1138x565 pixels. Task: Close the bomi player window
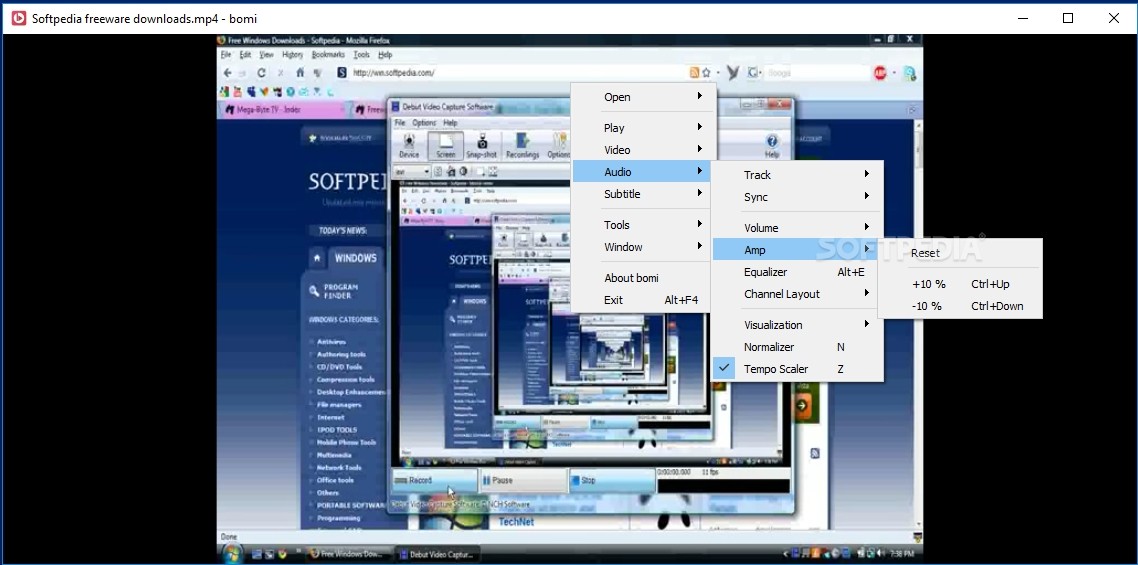click(x=1113, y=18)
